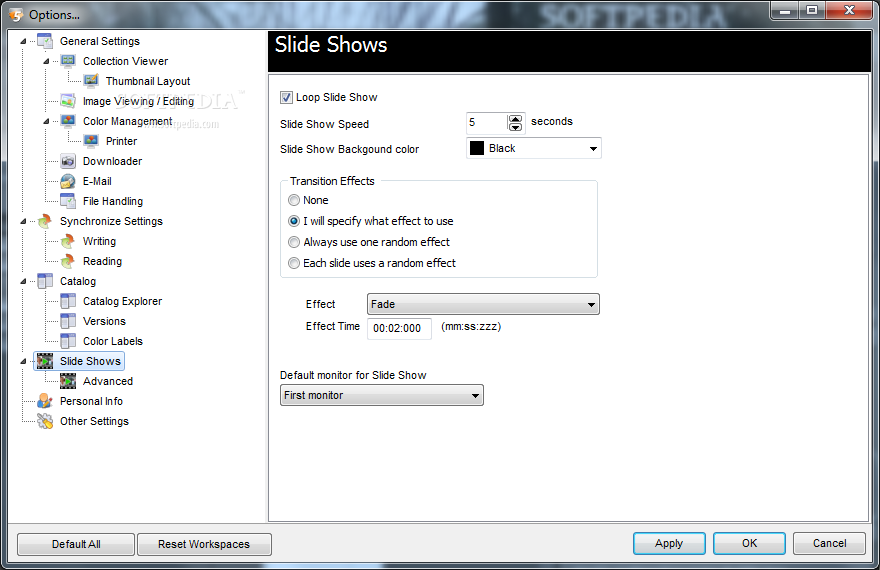Open Other Settings page
This screenshot has width=880, height=570.
[x=94, y=421]
